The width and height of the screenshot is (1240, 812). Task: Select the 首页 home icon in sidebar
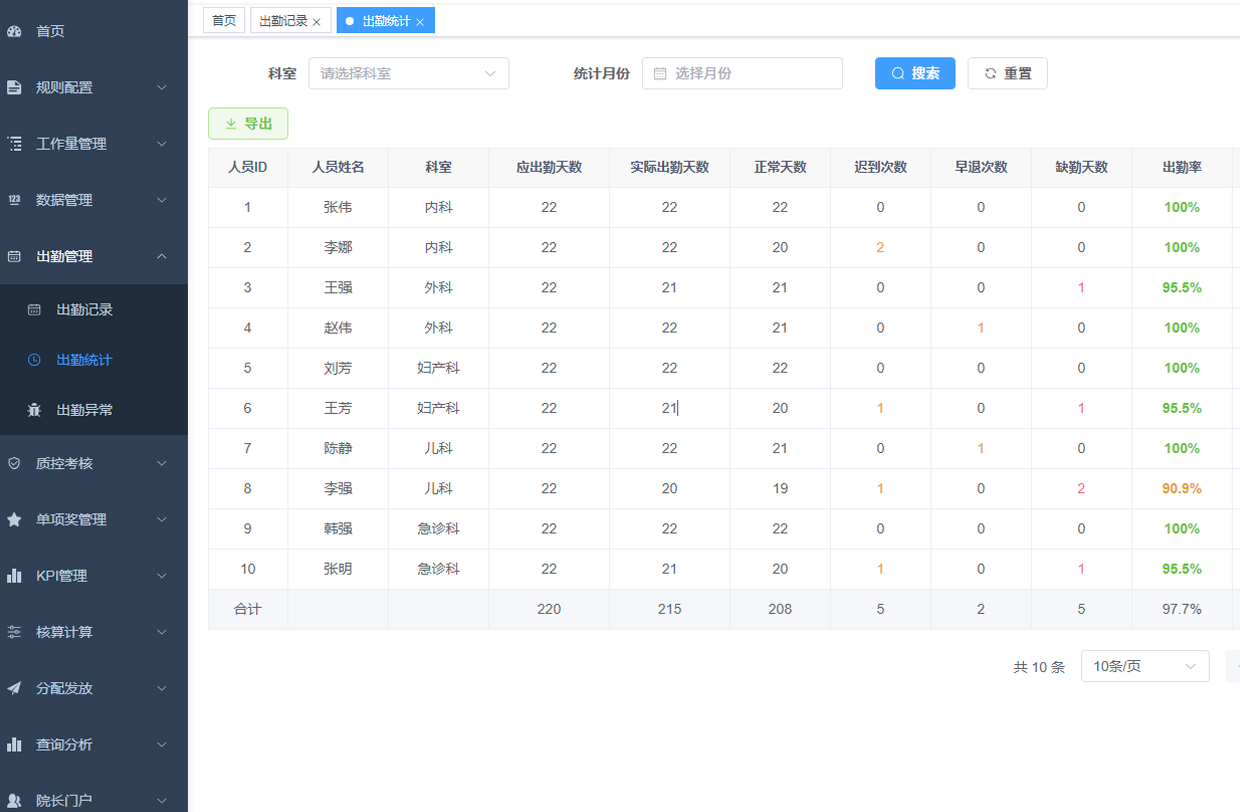coord(14,31)
